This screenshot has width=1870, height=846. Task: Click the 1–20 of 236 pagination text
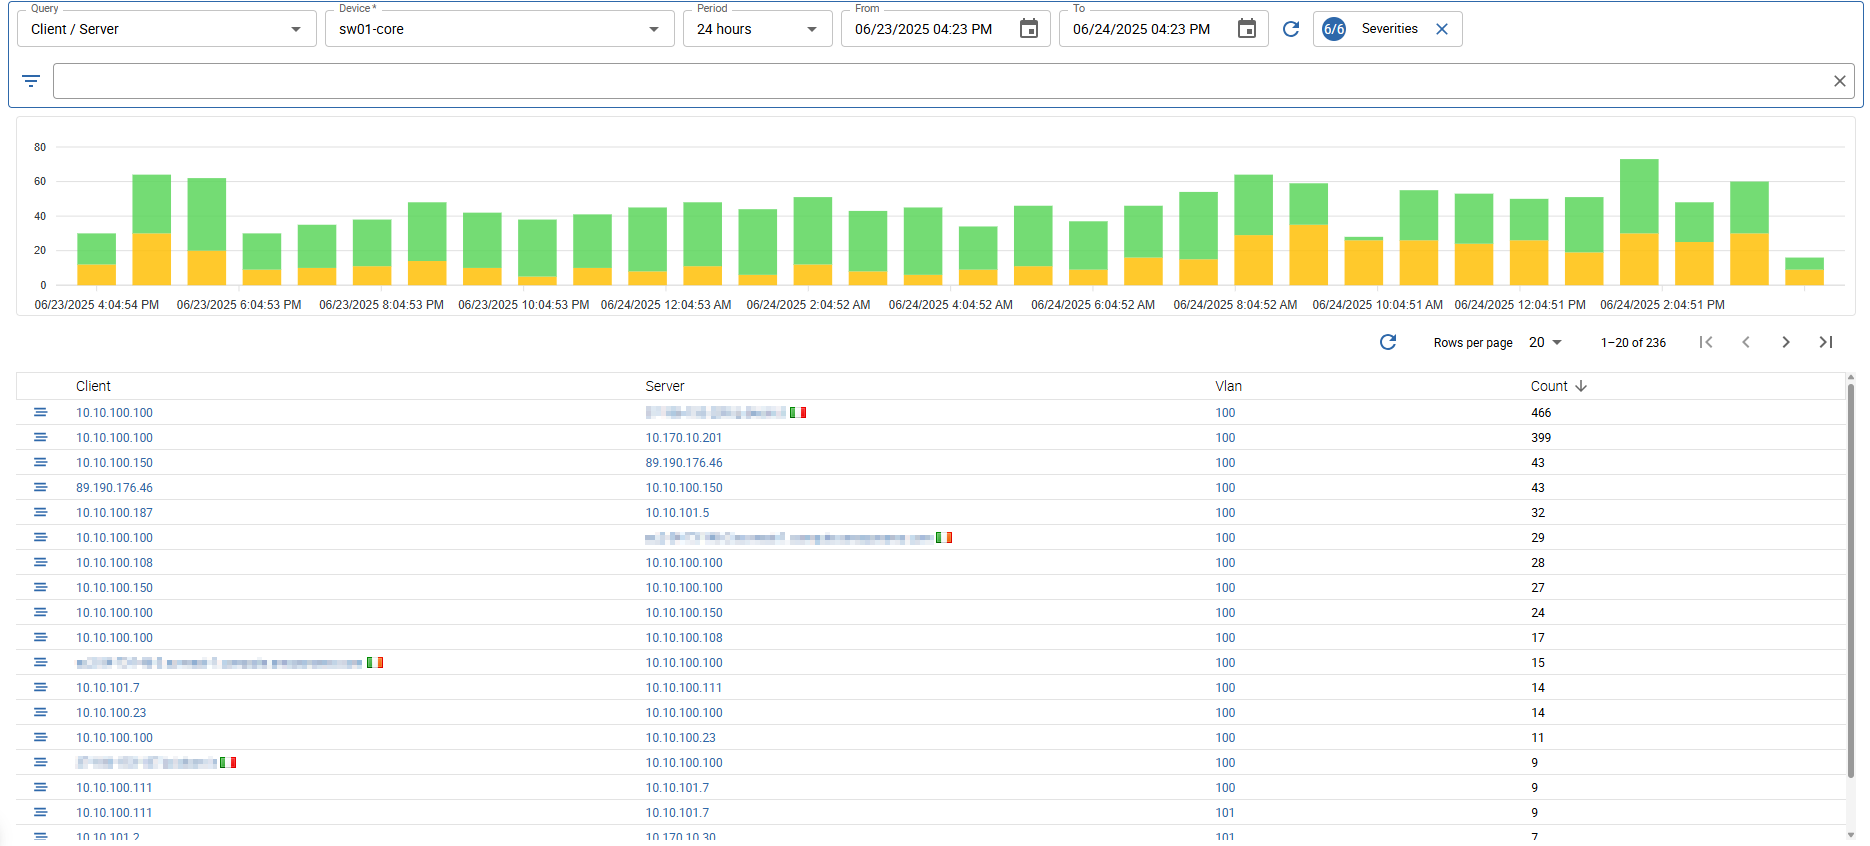coord(1633,343)
